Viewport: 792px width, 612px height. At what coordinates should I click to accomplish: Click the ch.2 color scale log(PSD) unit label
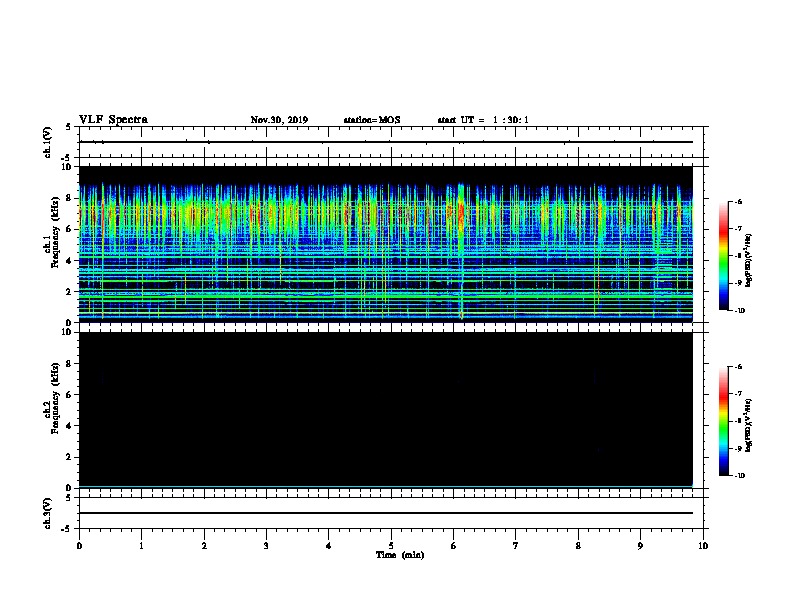click(x=749, y=425)
